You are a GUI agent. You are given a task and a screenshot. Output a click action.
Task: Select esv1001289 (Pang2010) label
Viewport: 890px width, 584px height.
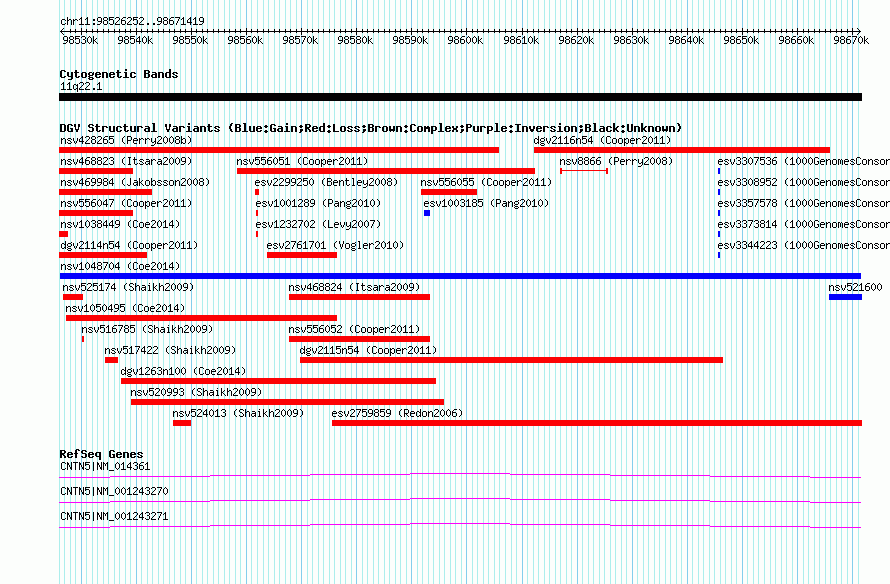tap(318, 203)
